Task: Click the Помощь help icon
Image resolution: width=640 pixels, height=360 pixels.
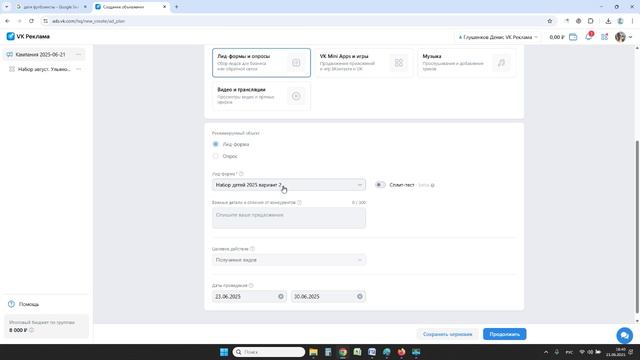Action: pos(11,304)
